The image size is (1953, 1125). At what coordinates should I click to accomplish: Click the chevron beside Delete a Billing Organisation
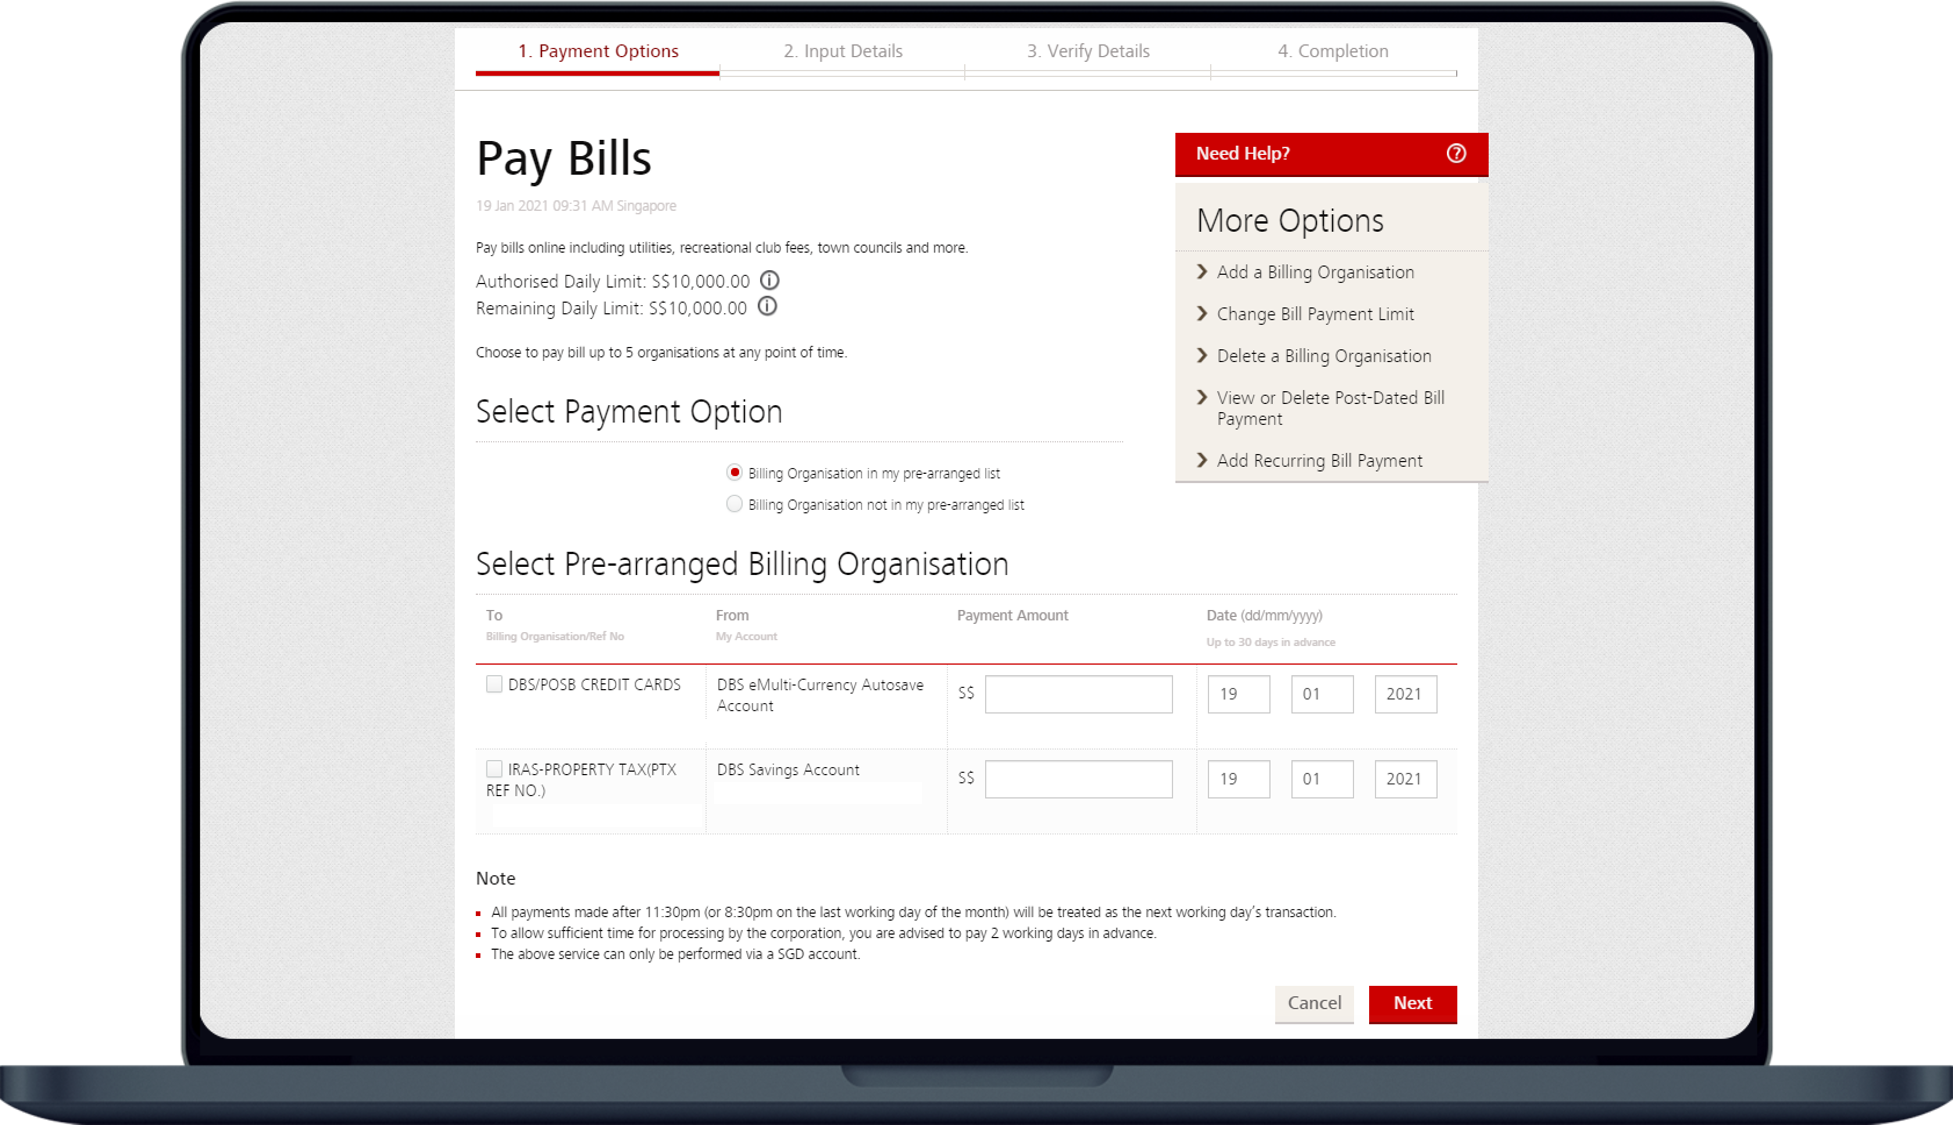(x=1202, y=356)
